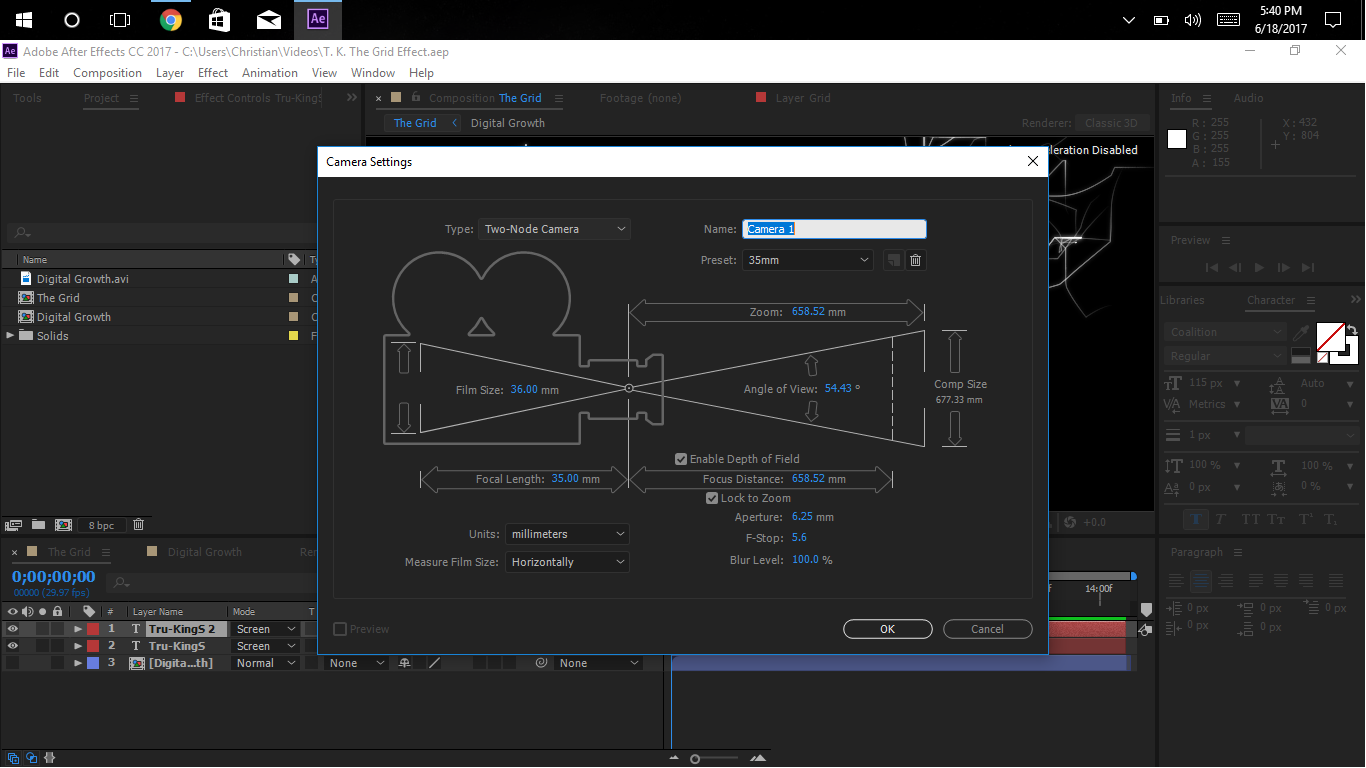Click the 8 bpc color depth button
The image size is (1366, 768).
pyautogui.click(x=101, y=525)
